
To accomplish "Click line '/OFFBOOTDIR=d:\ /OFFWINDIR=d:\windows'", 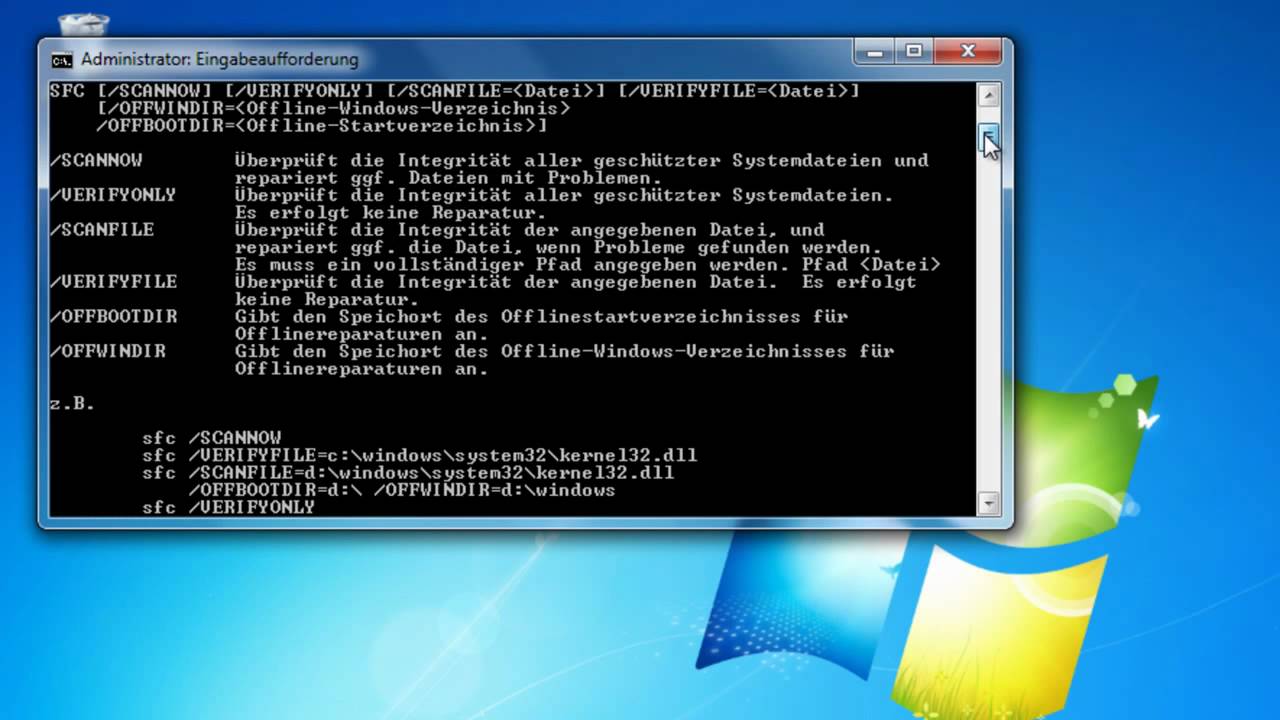I will click(x=402, y=491).
